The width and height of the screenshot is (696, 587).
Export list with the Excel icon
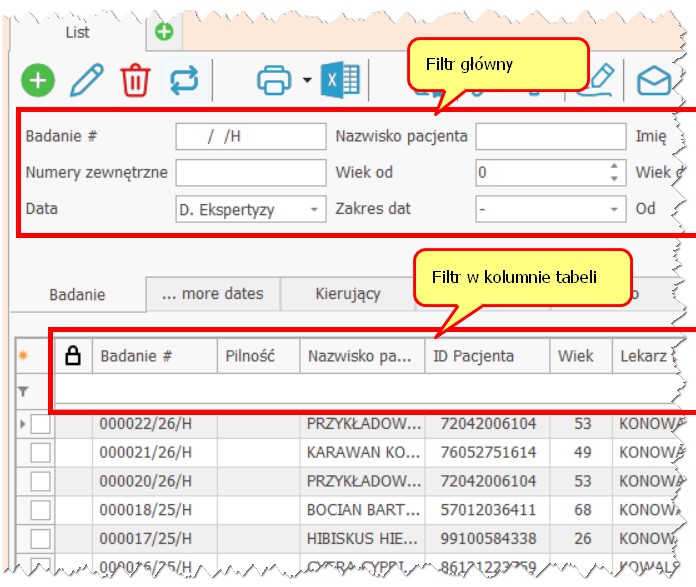point(340,79)
